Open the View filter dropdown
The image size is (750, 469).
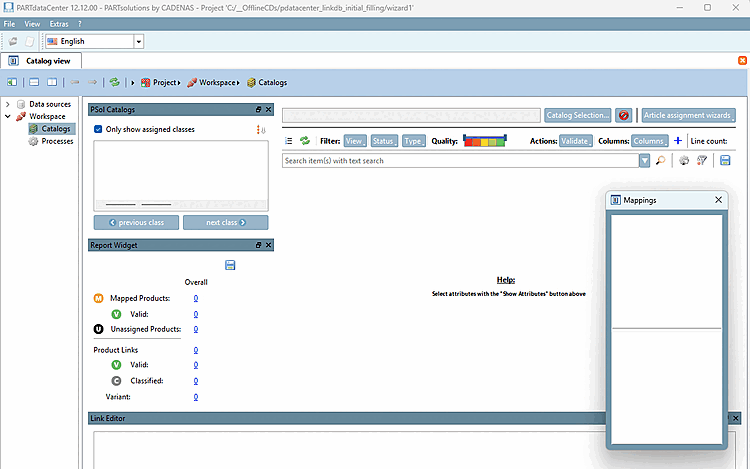[355, 141]
